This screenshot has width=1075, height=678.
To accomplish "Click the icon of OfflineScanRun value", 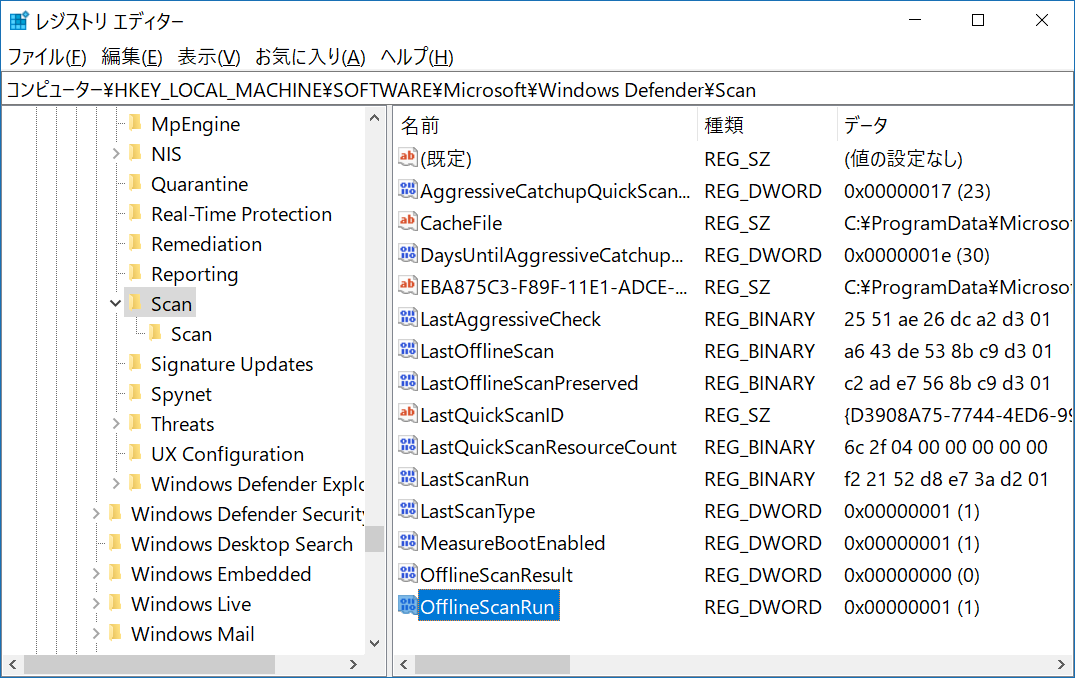I will tap(407, 606).
